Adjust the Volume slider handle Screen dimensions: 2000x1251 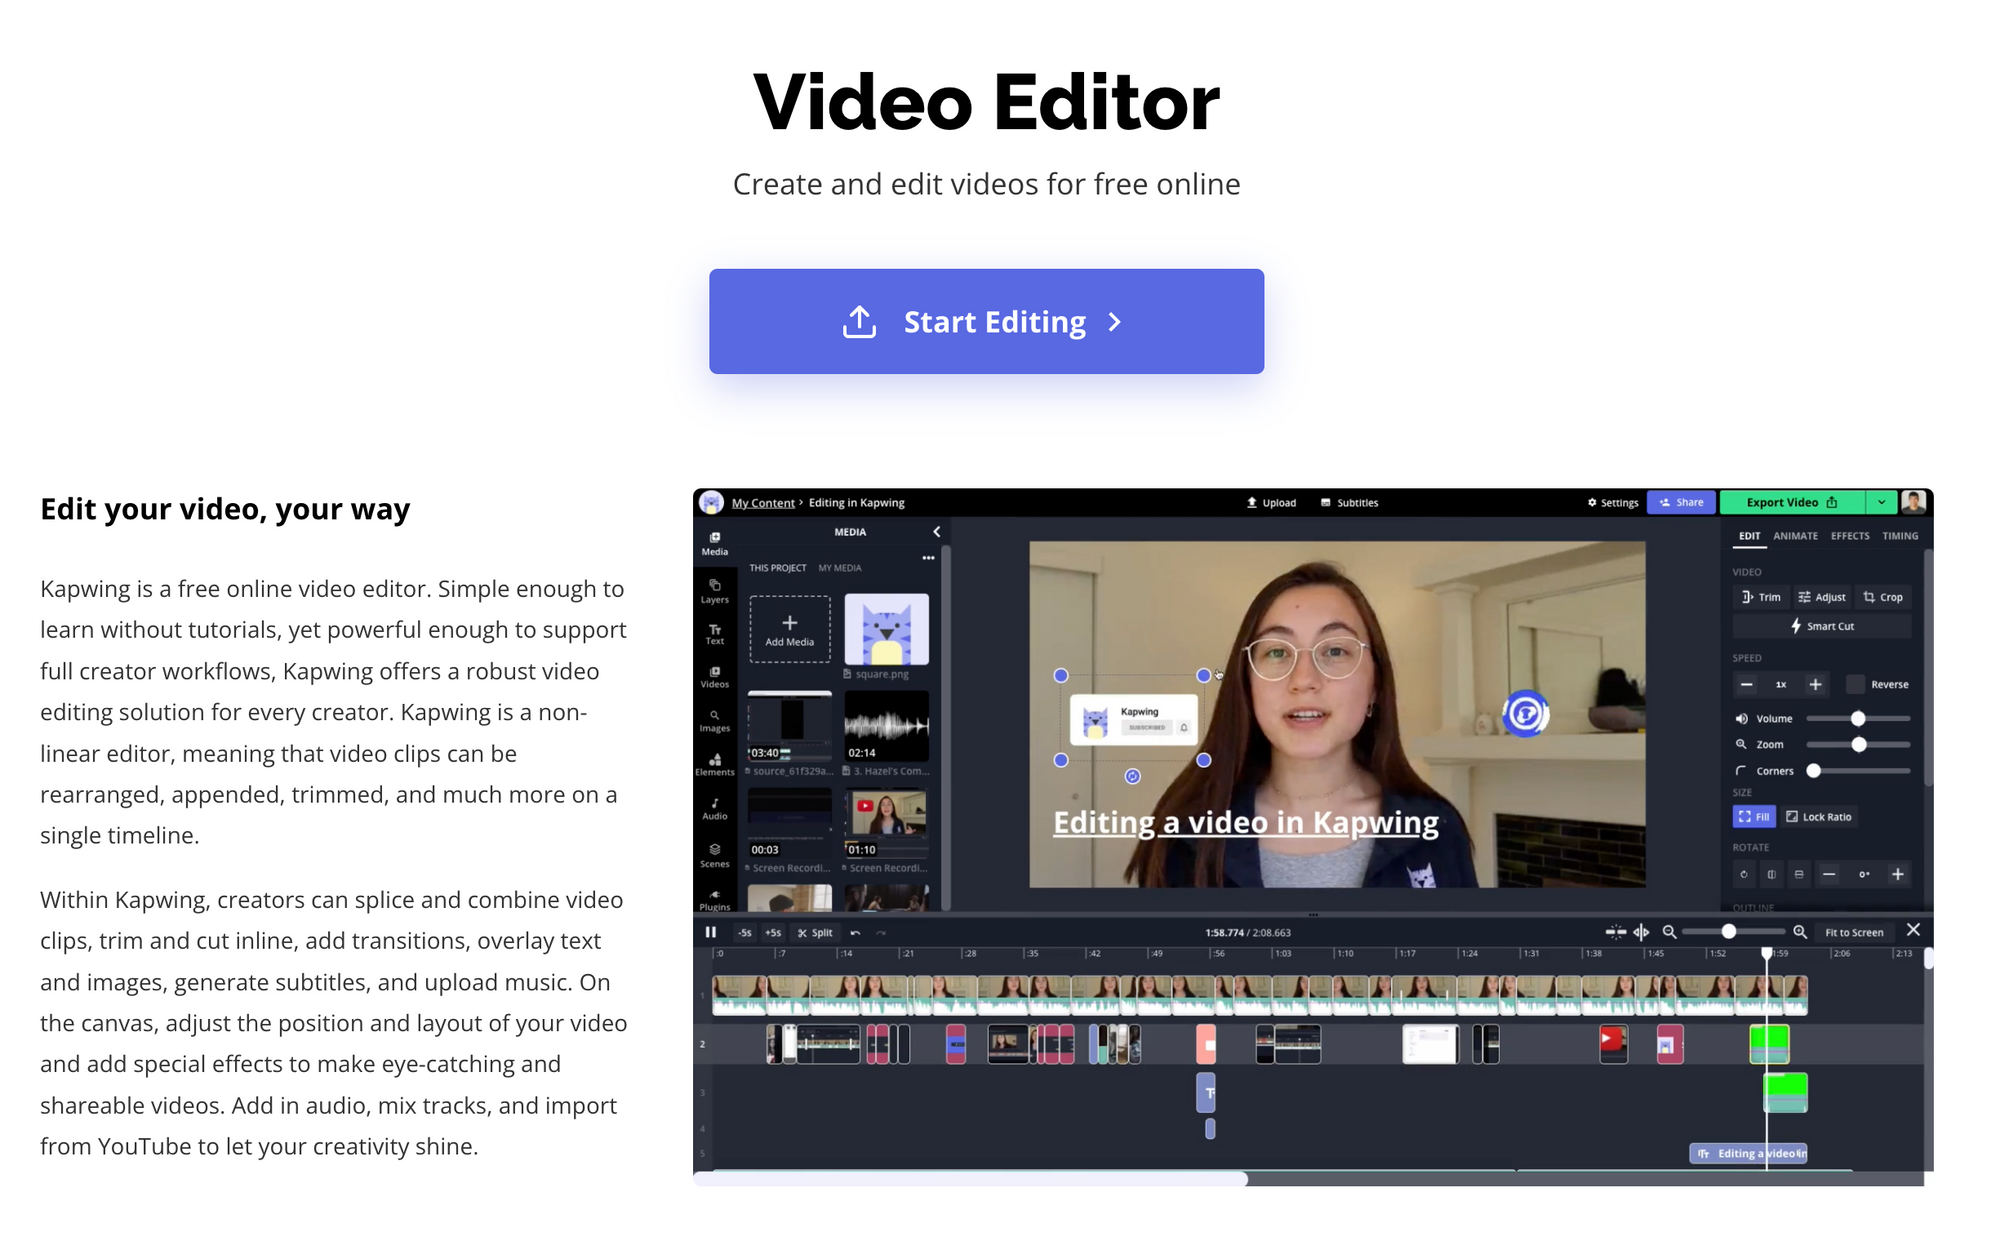click(1857, 718)
